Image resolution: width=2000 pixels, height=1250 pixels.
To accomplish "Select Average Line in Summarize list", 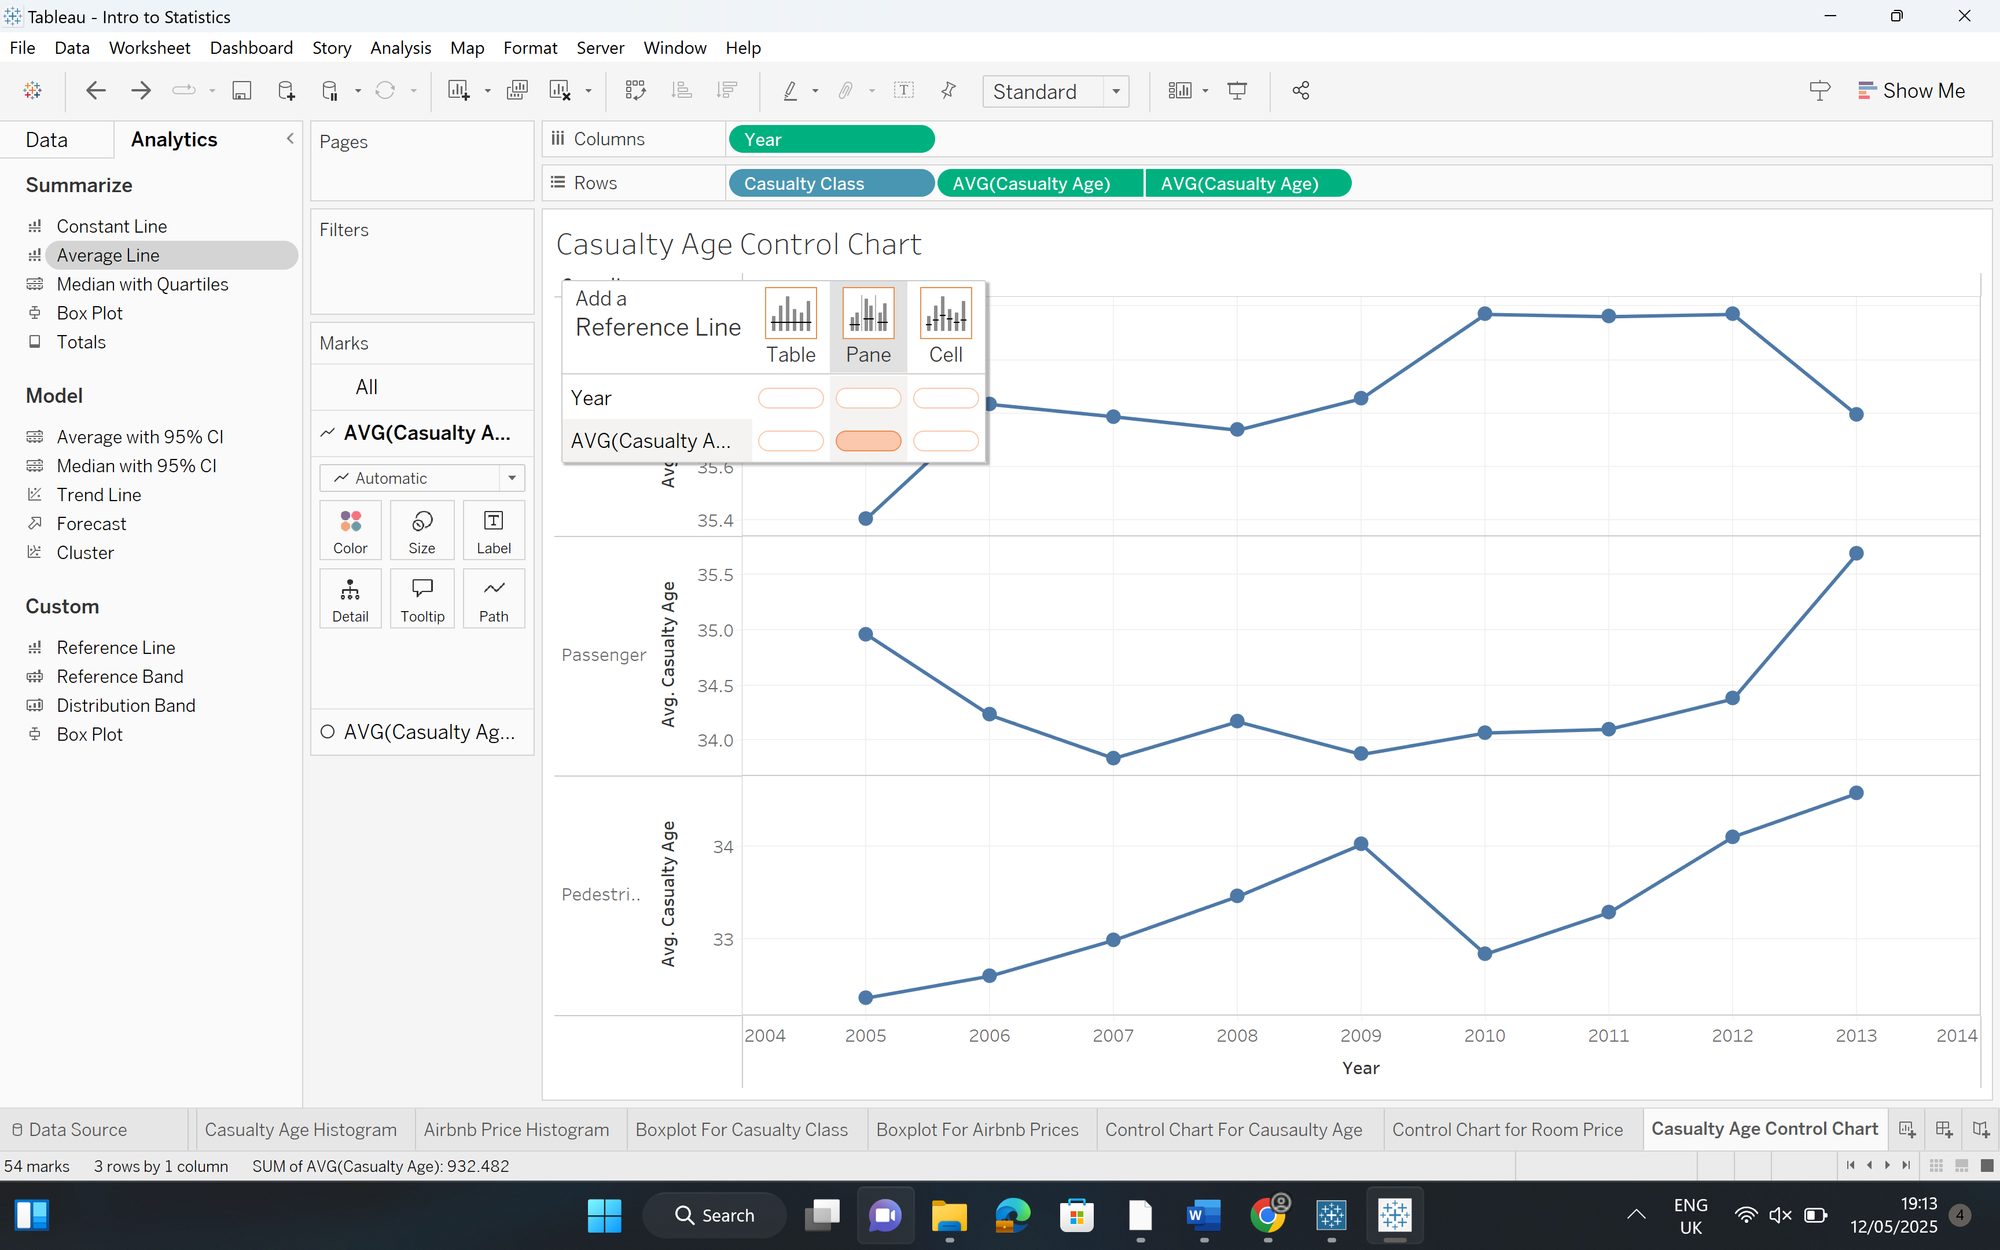I will [108, 256].
